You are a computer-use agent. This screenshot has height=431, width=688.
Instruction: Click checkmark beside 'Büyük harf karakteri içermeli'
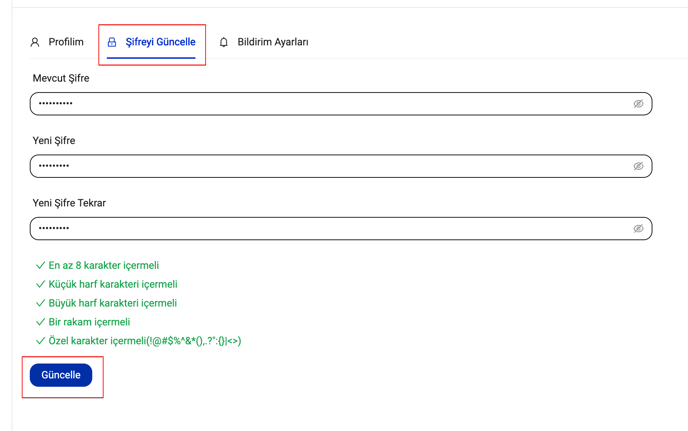[40, 303]
